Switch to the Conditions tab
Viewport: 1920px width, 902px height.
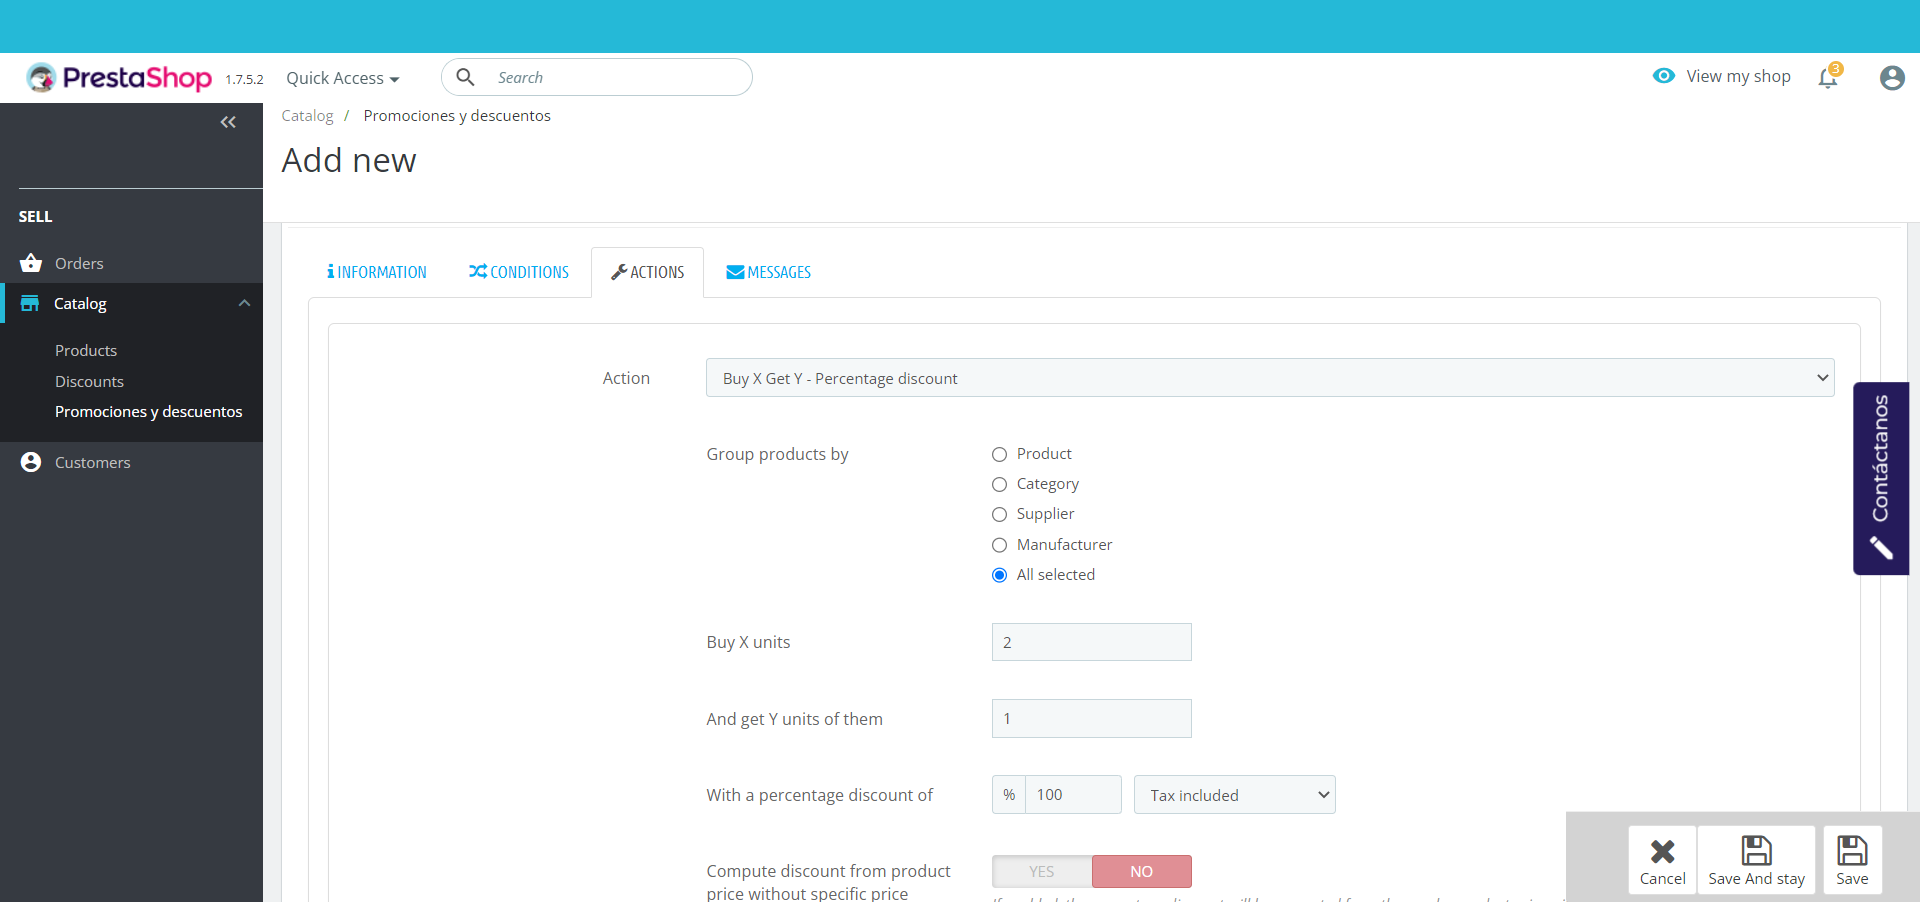coord(519,272)
